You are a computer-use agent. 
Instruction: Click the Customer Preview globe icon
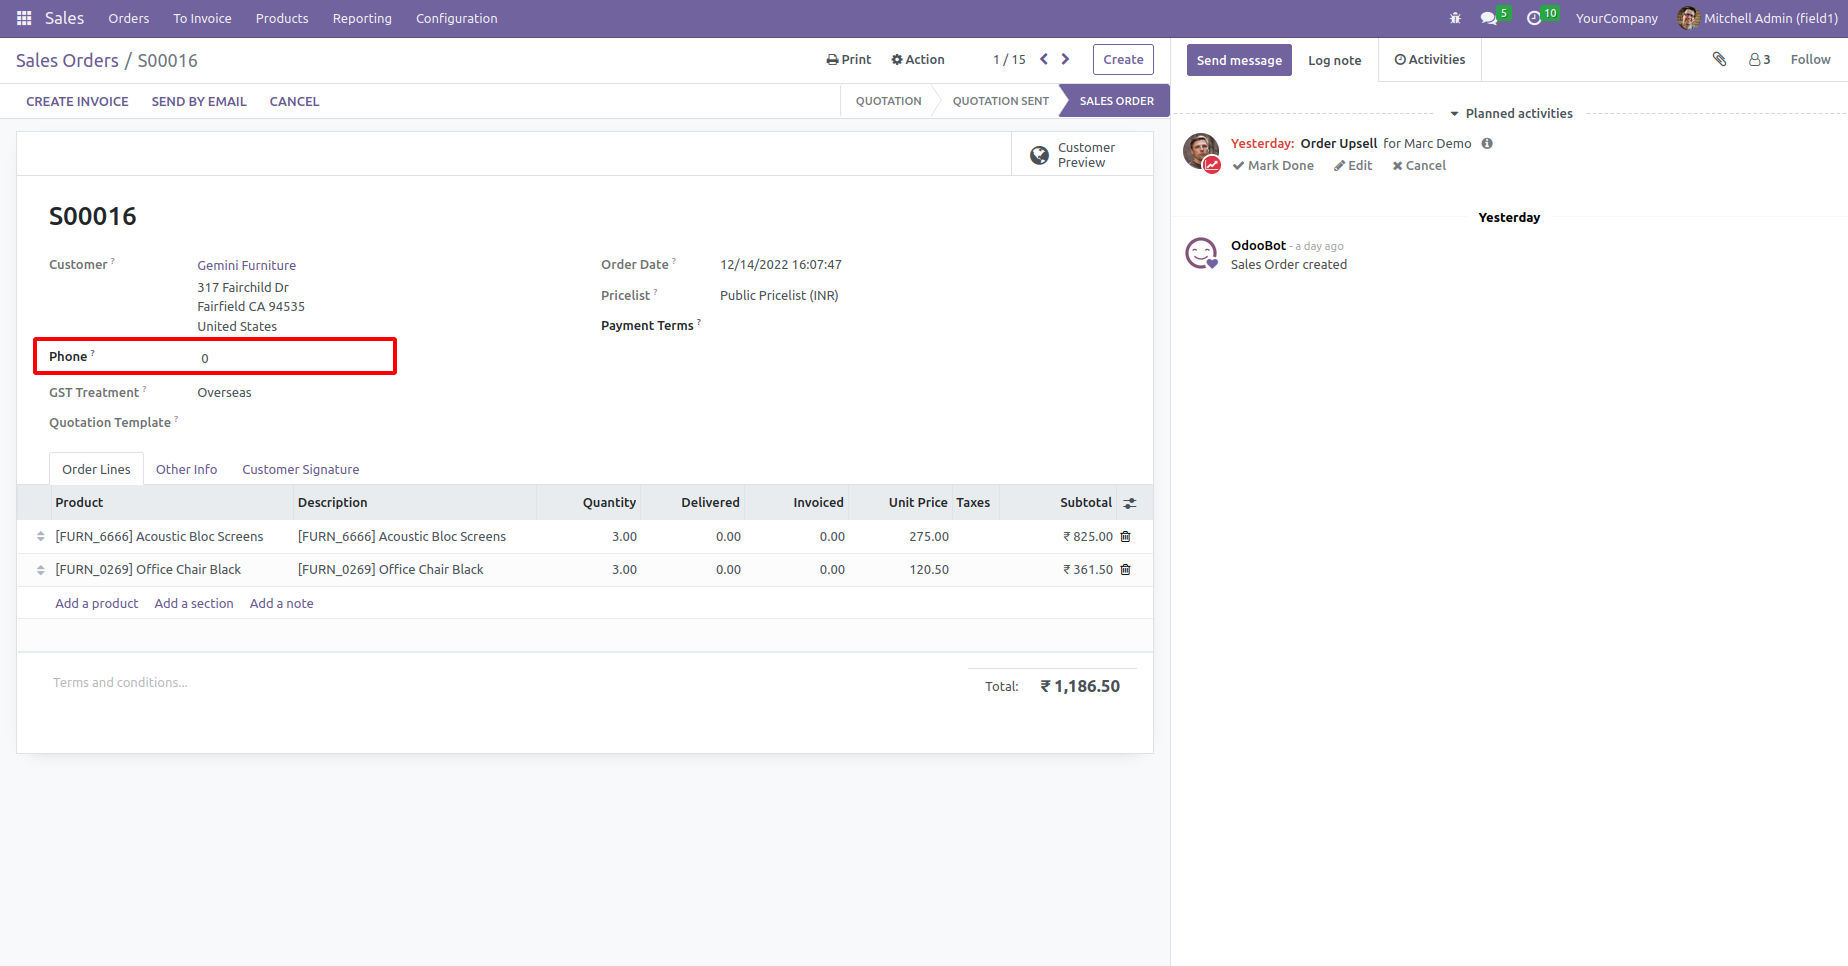(x=1039, y=155)
